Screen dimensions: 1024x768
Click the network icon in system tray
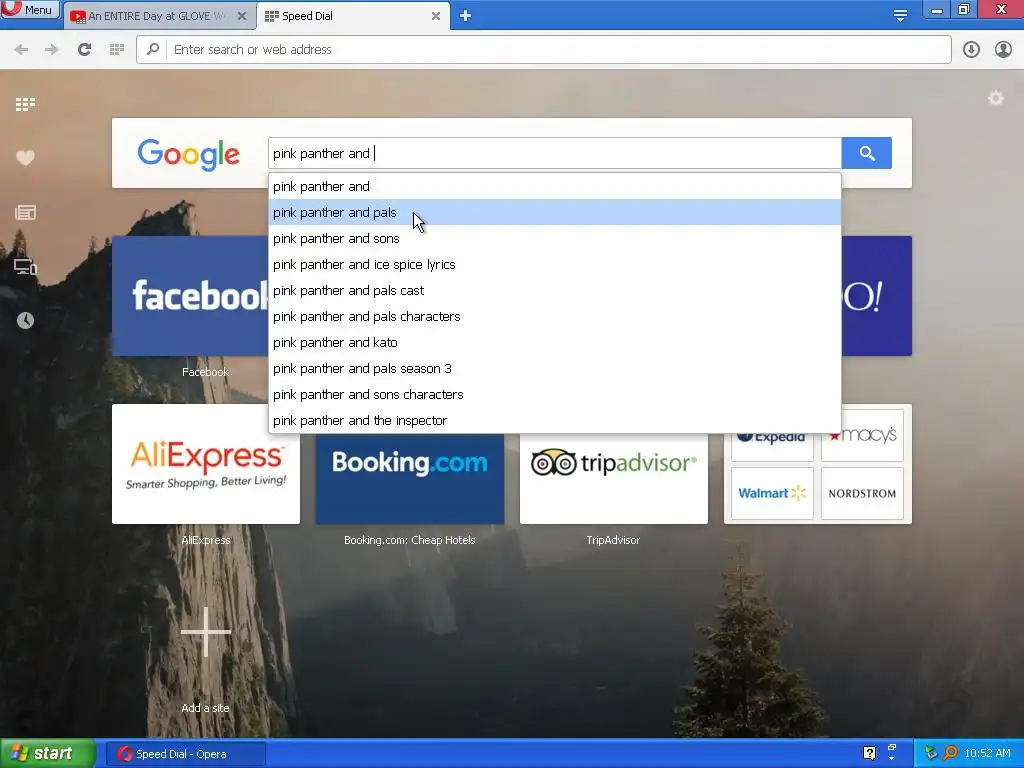[931, 753]
